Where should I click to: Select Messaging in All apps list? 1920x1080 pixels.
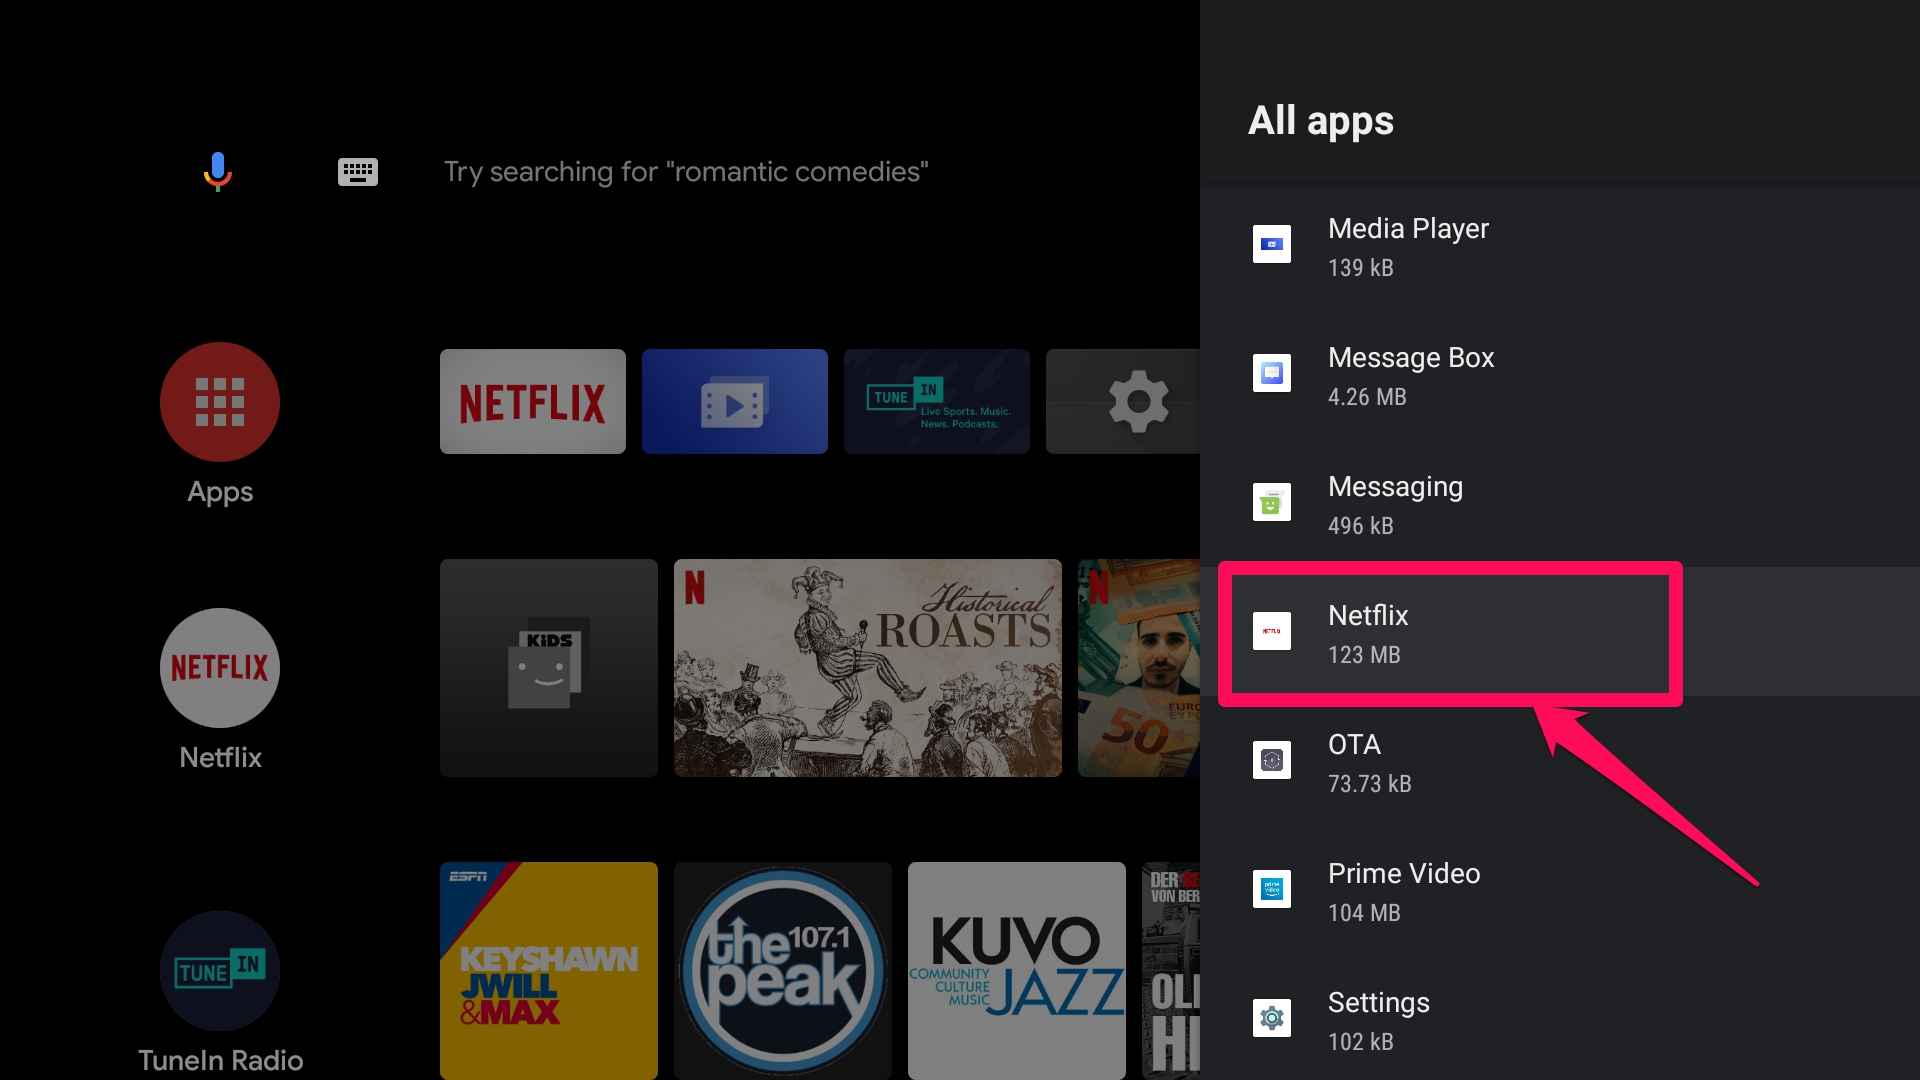[x=1560, y=504]
